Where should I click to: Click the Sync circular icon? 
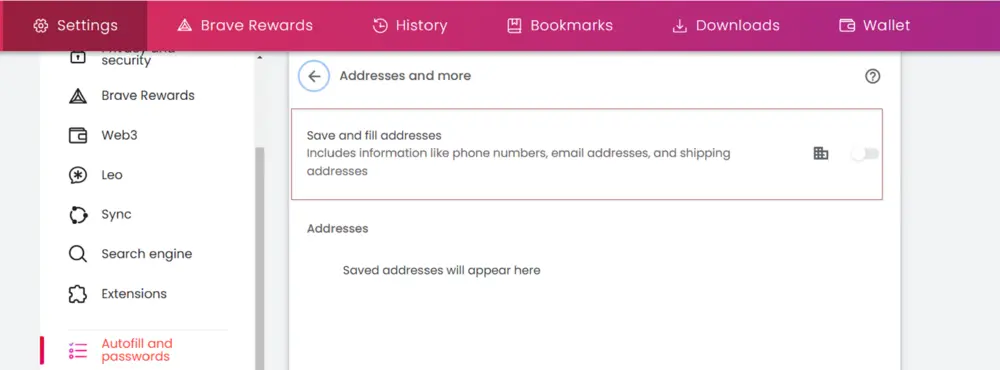78,215
